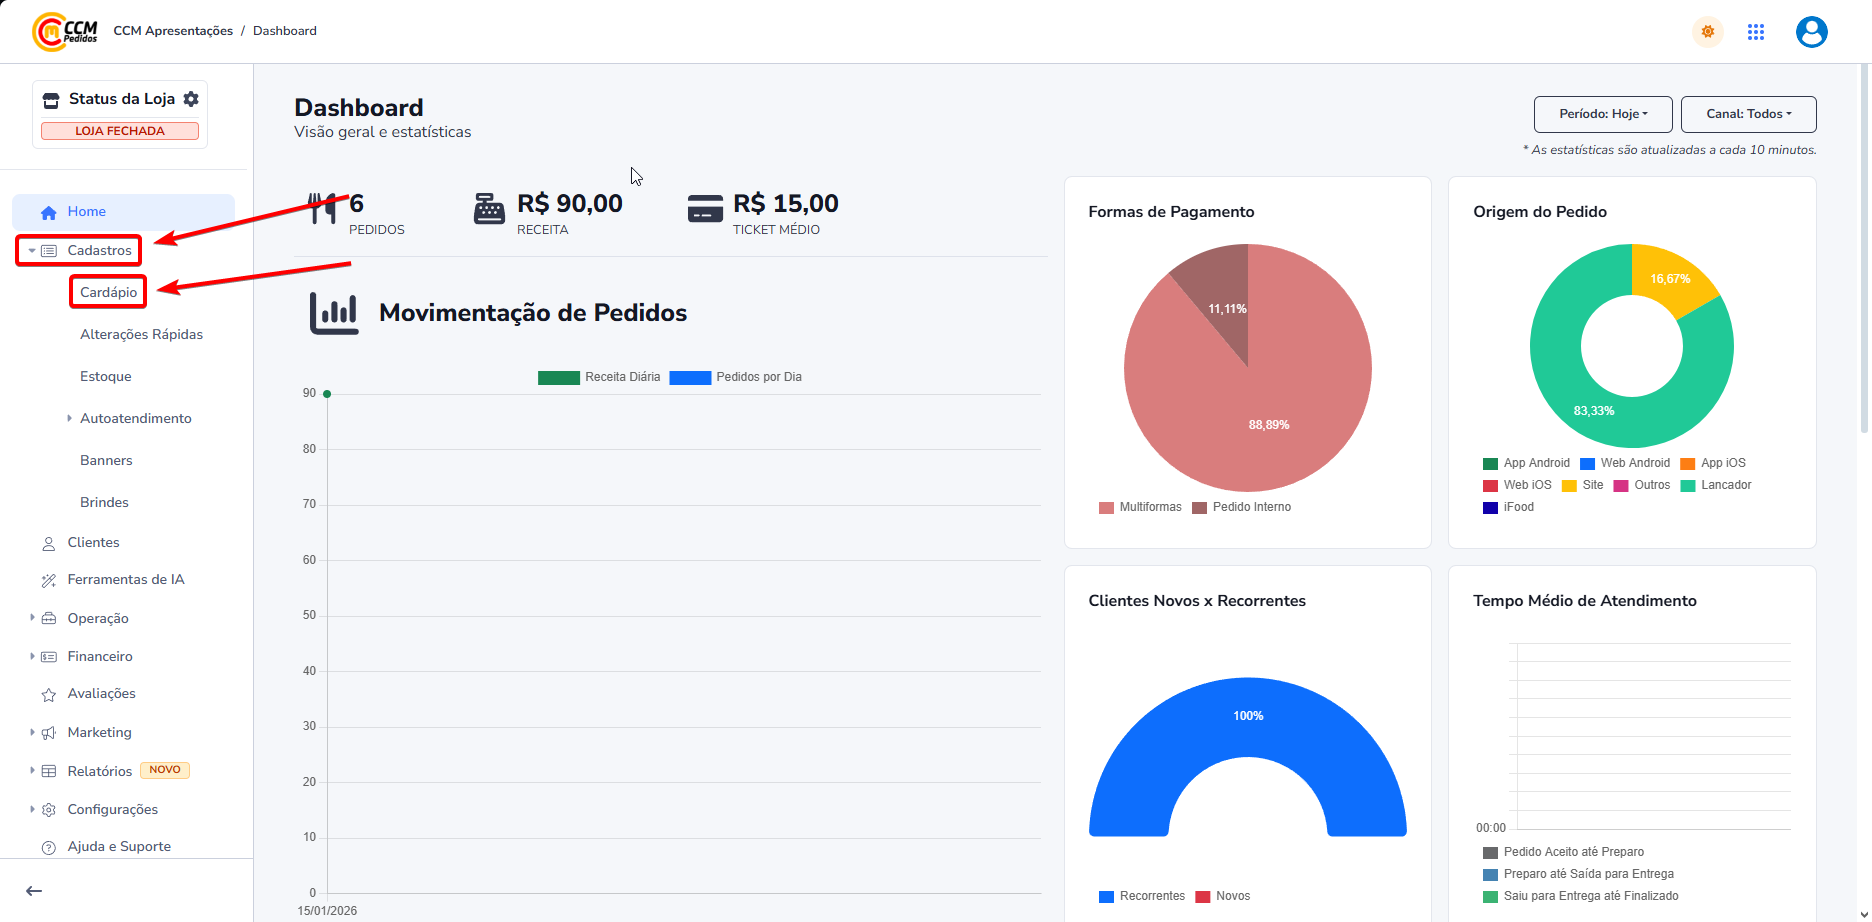This screenshot has height=922, width=1872.
Task: Click the LOJA FECHADA status button
Action: point(120,131)
